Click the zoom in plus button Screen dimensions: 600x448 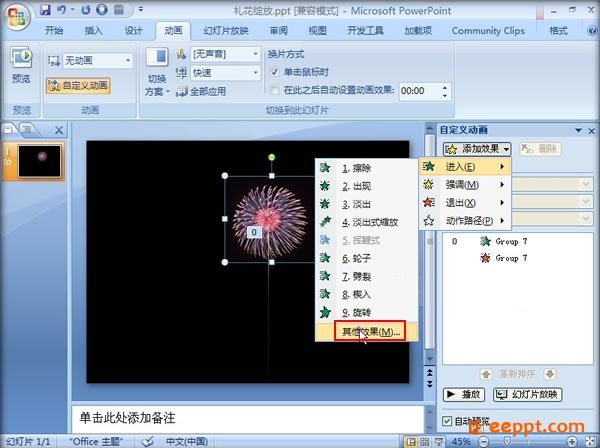point(572,442)
